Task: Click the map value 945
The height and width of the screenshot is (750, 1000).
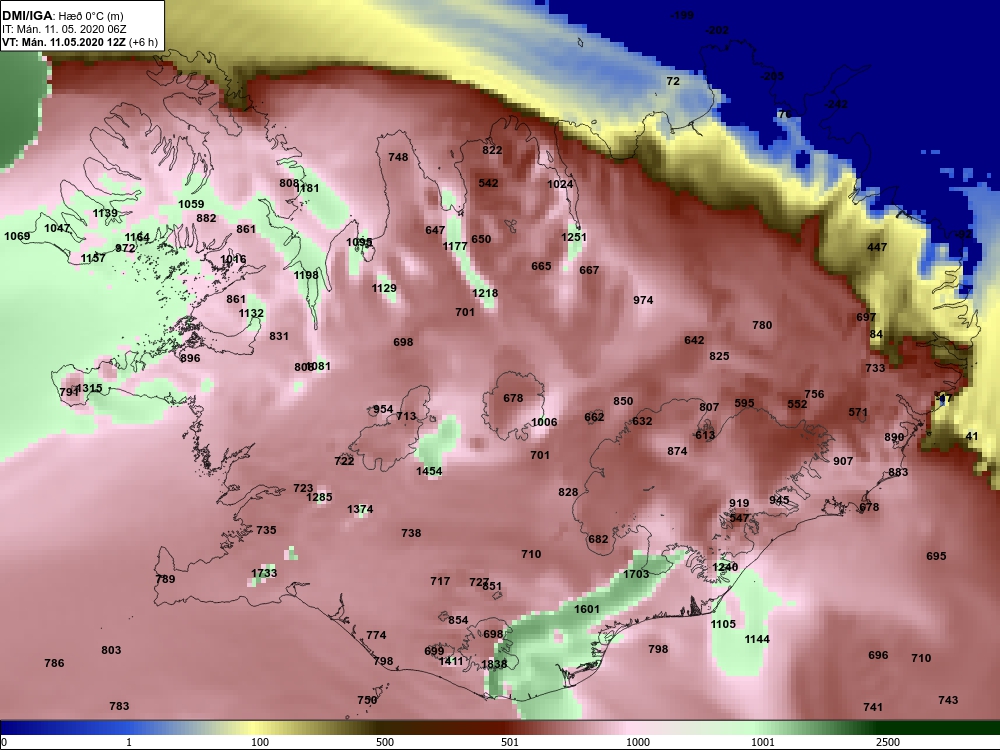Action: pyautogui.click(x=779, y=501)
